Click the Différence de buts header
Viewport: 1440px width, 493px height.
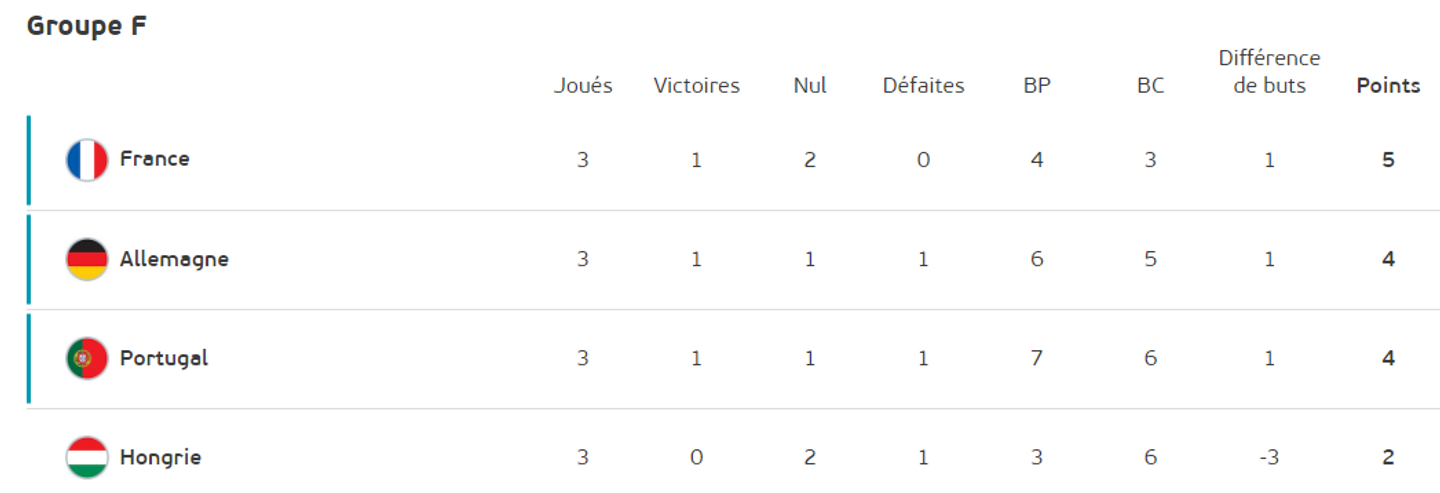[x=1269, y=72]
